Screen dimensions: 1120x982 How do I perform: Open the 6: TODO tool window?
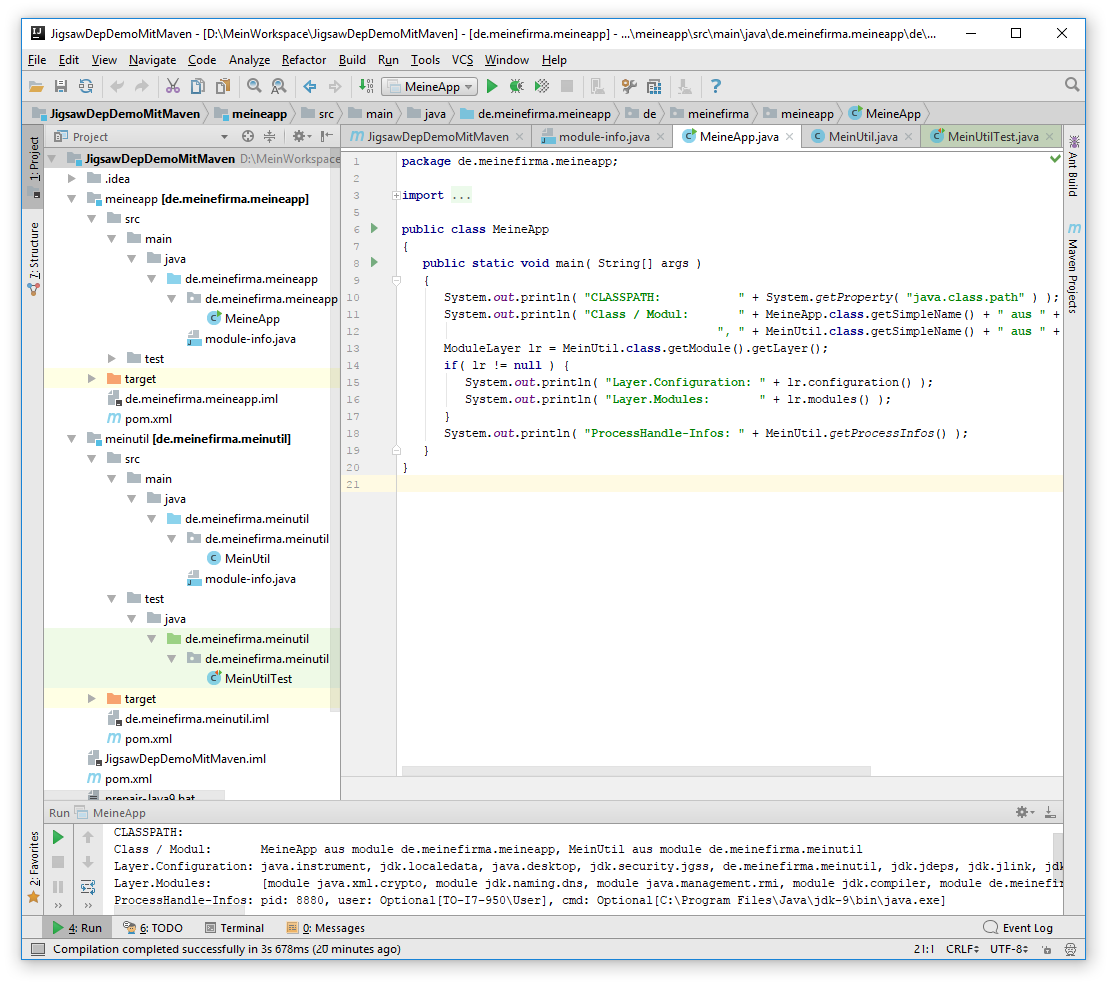coord(153,928)
